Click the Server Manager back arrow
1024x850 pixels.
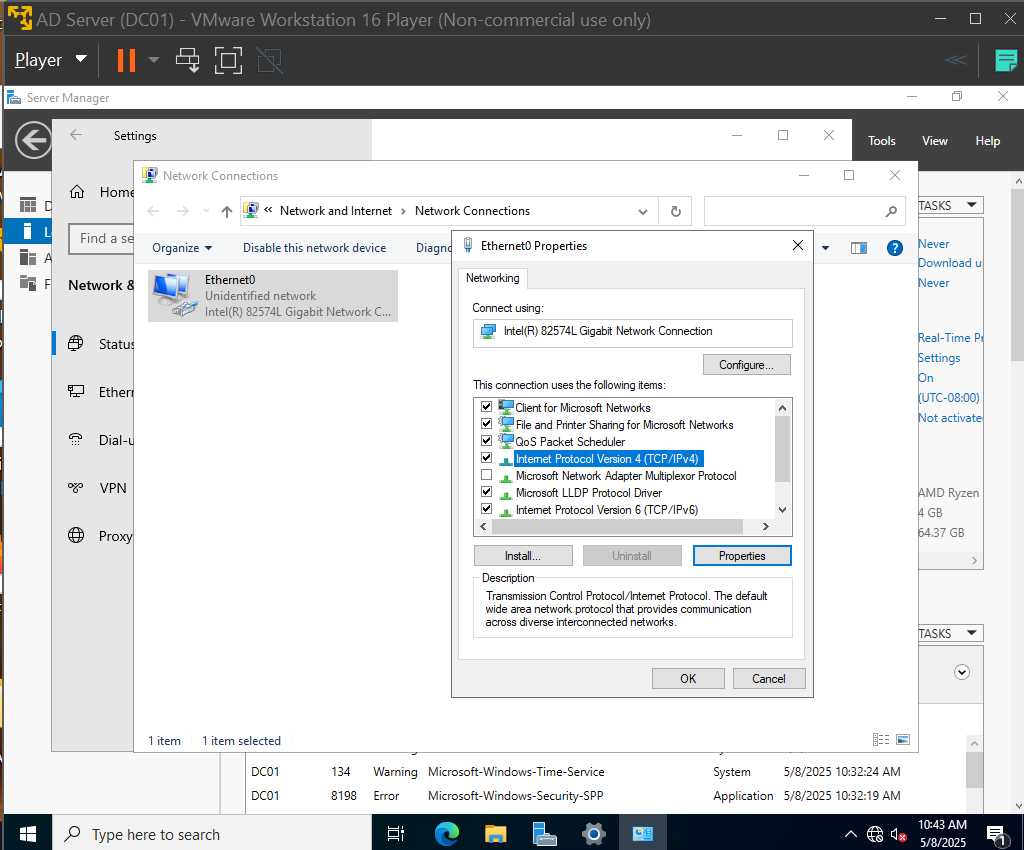[x=33, y=140]
